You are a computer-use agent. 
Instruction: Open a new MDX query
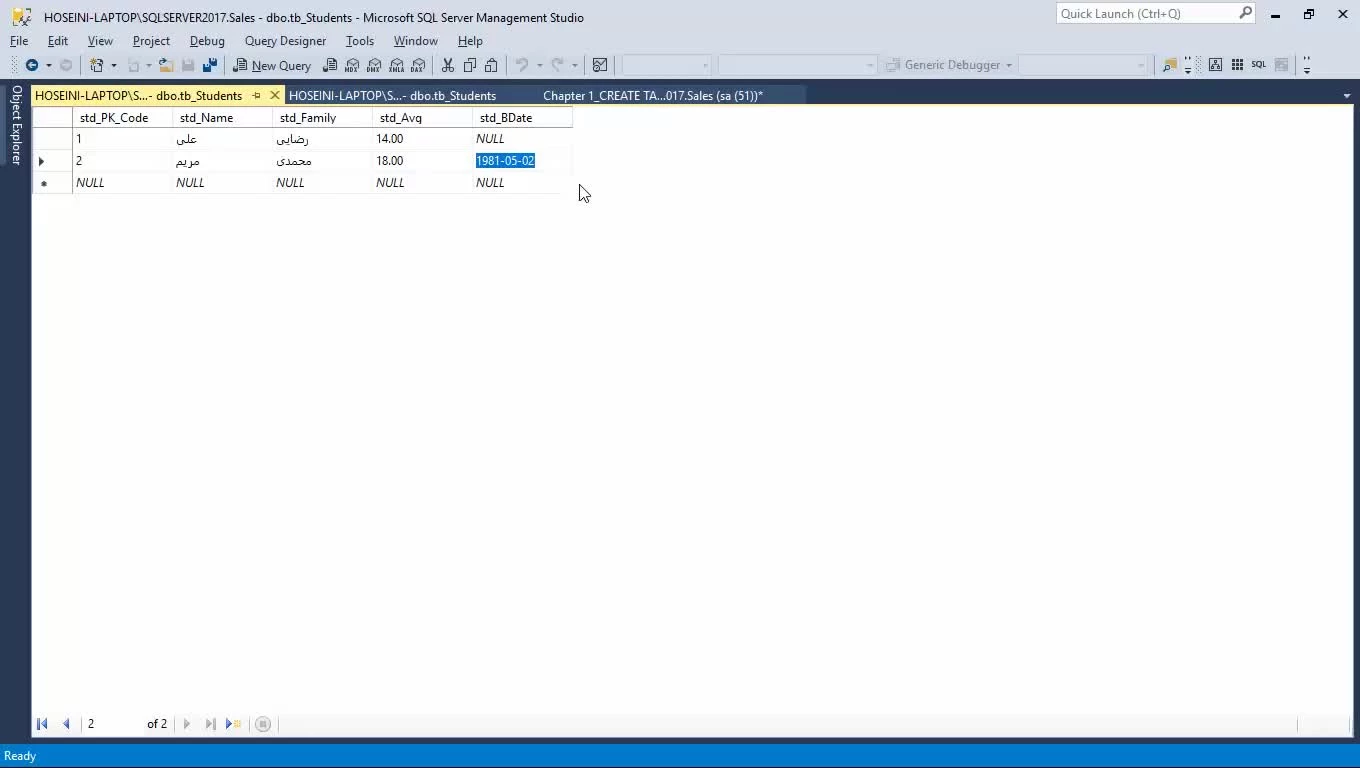[352, 65]
